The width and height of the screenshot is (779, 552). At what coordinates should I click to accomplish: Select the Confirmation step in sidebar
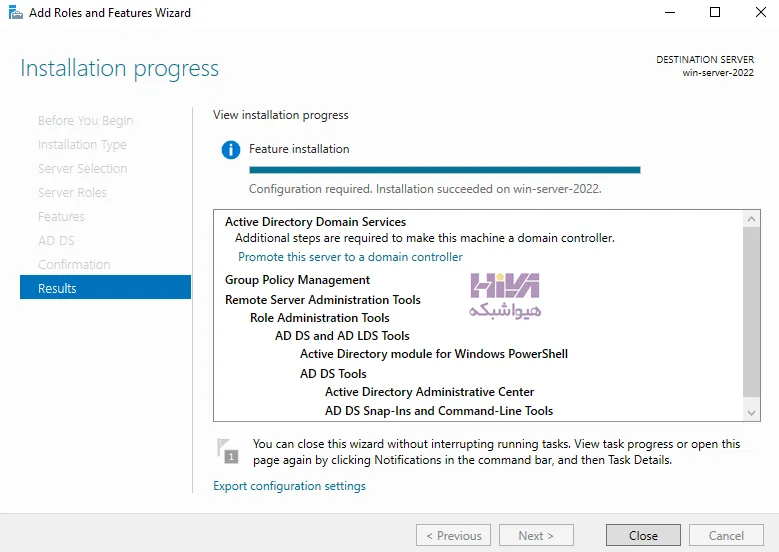(74, 264)
